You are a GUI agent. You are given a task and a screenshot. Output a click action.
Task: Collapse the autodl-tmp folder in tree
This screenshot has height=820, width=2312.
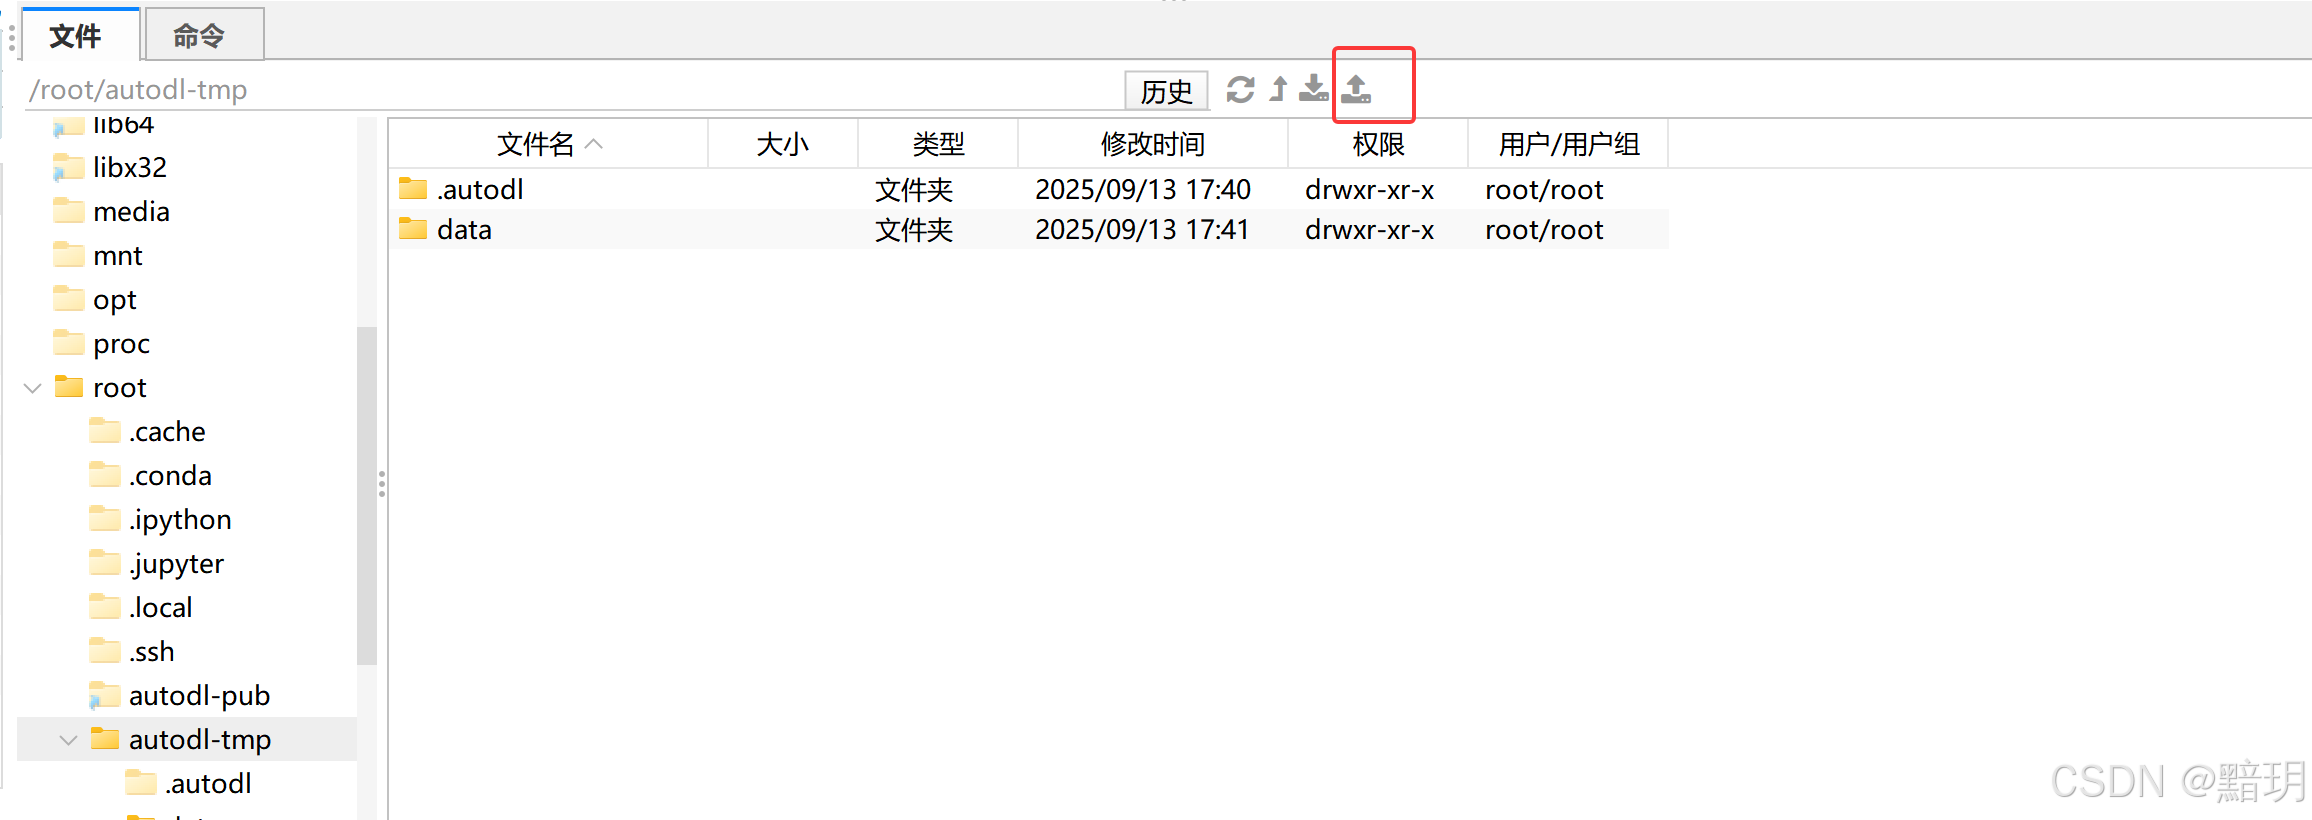[68, 740]
